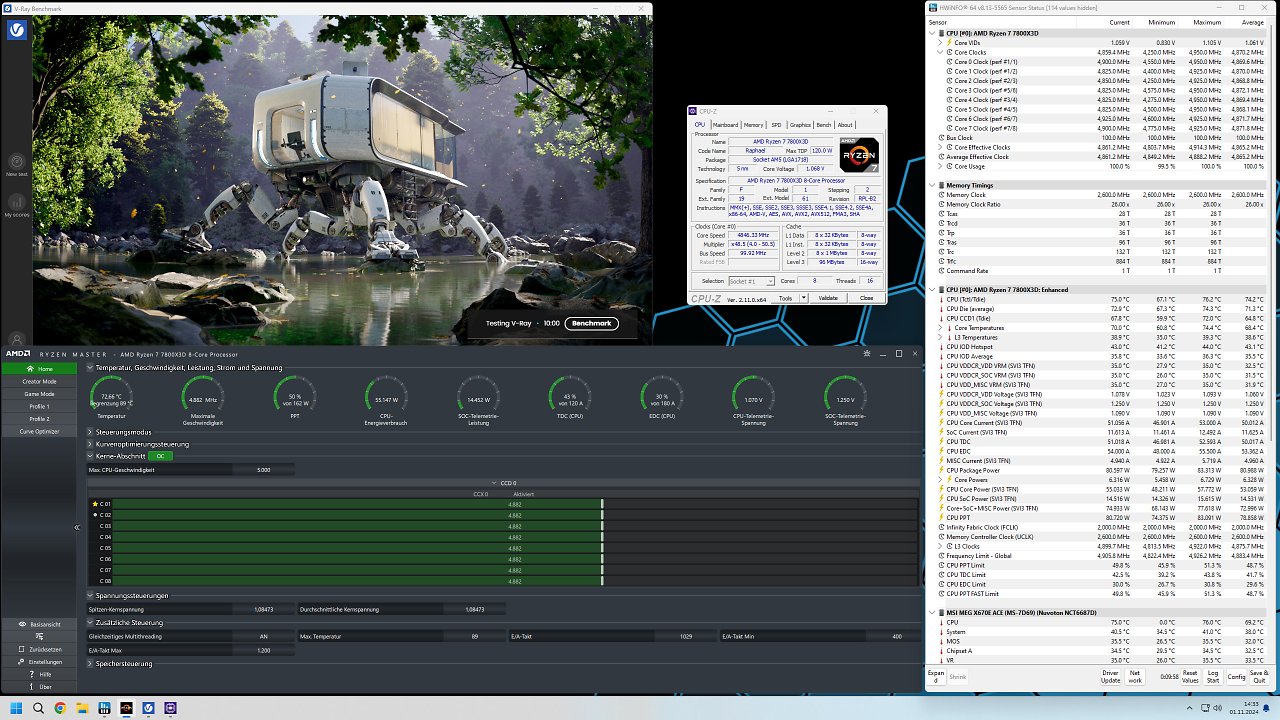Image resolution: width=1280 pixels, height=720 pixels.
Task: Click the Benchmark button in V-Ray
Action: click(591, 323)
